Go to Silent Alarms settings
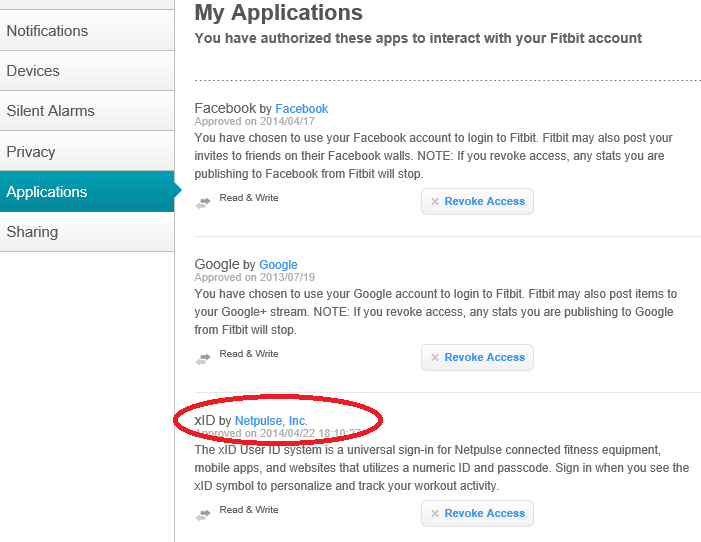 pos(87,110)
